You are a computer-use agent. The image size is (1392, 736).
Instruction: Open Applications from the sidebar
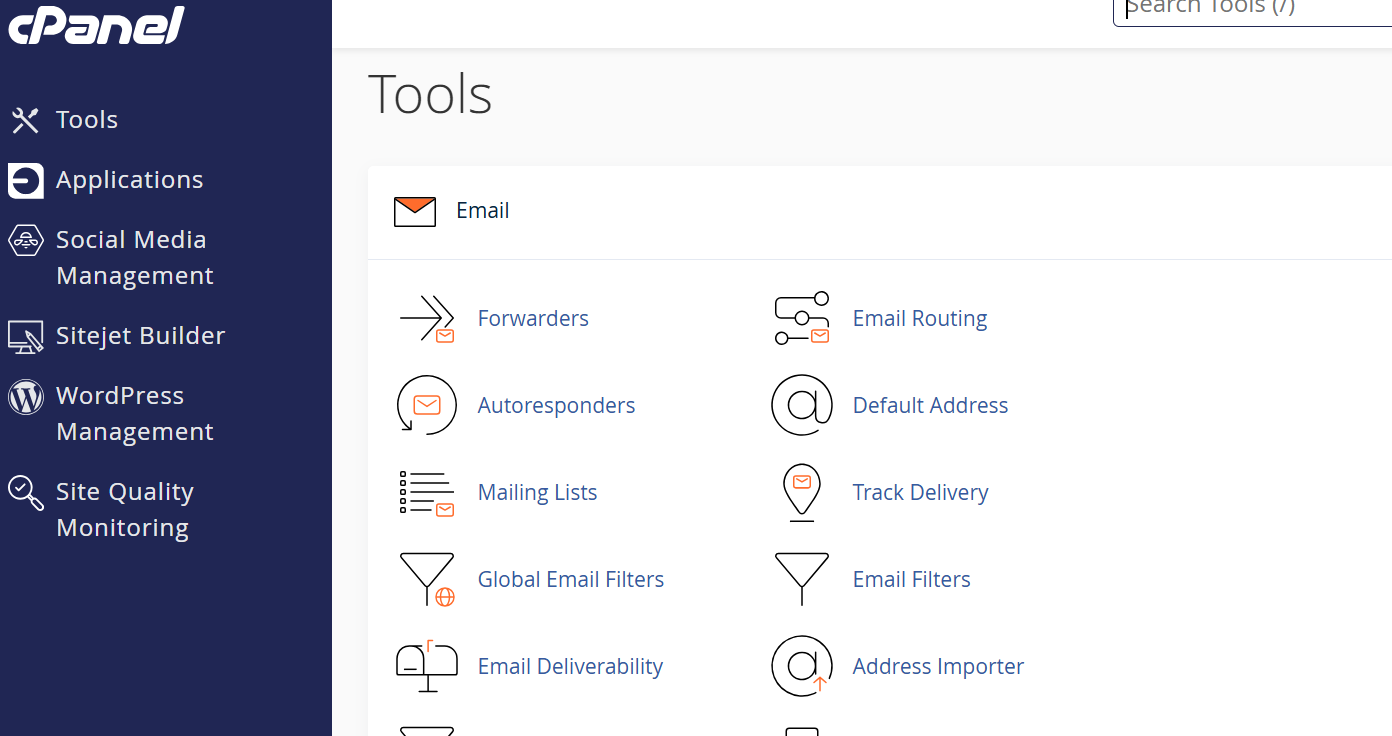click(x=130, y=180)
